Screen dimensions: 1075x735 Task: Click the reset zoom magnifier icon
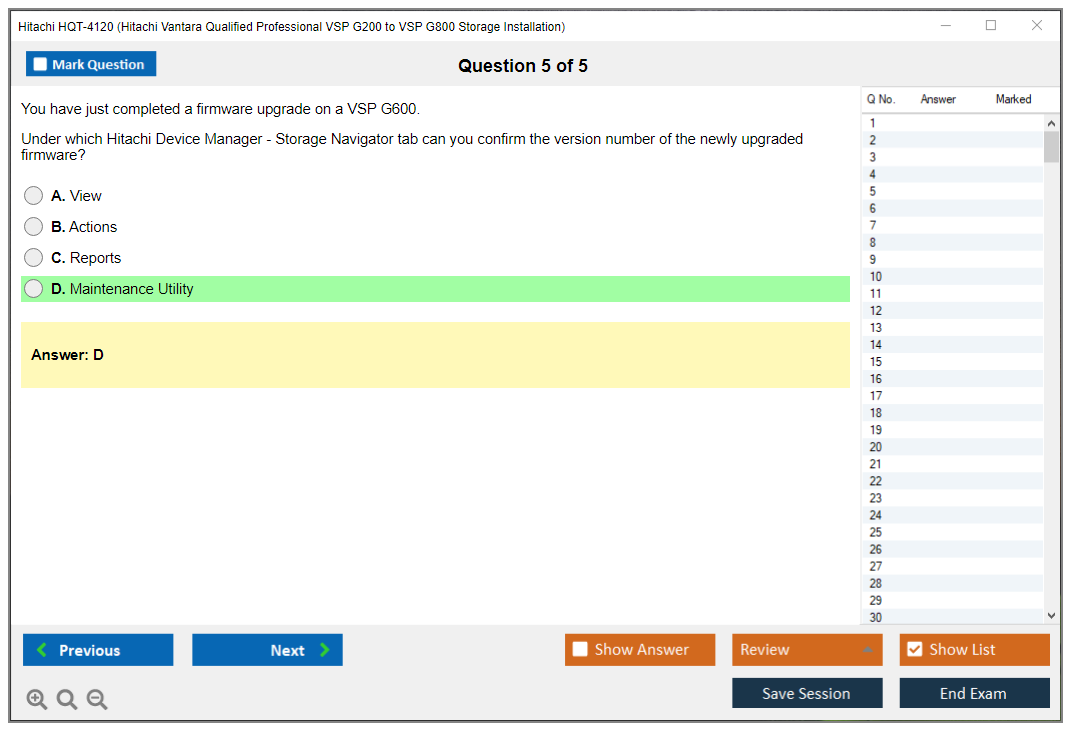[x=67, y=700]
